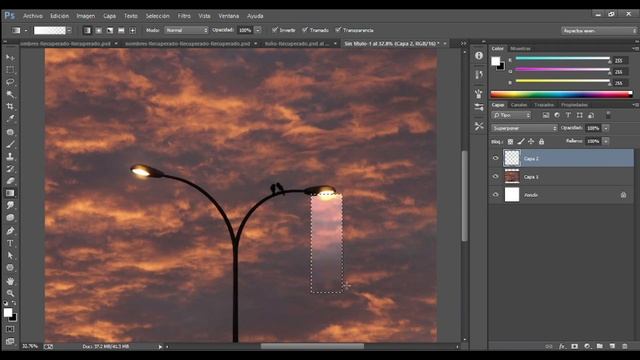Select the Horizontal Type tool
This screenshot has height=360, width=640.
(10, 243)
